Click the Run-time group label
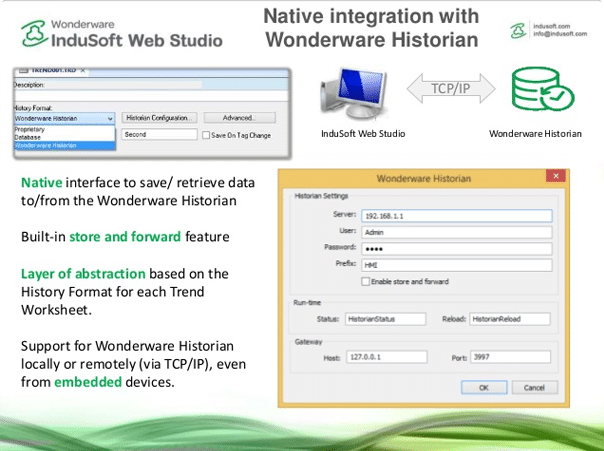 (x=307, y=302)
